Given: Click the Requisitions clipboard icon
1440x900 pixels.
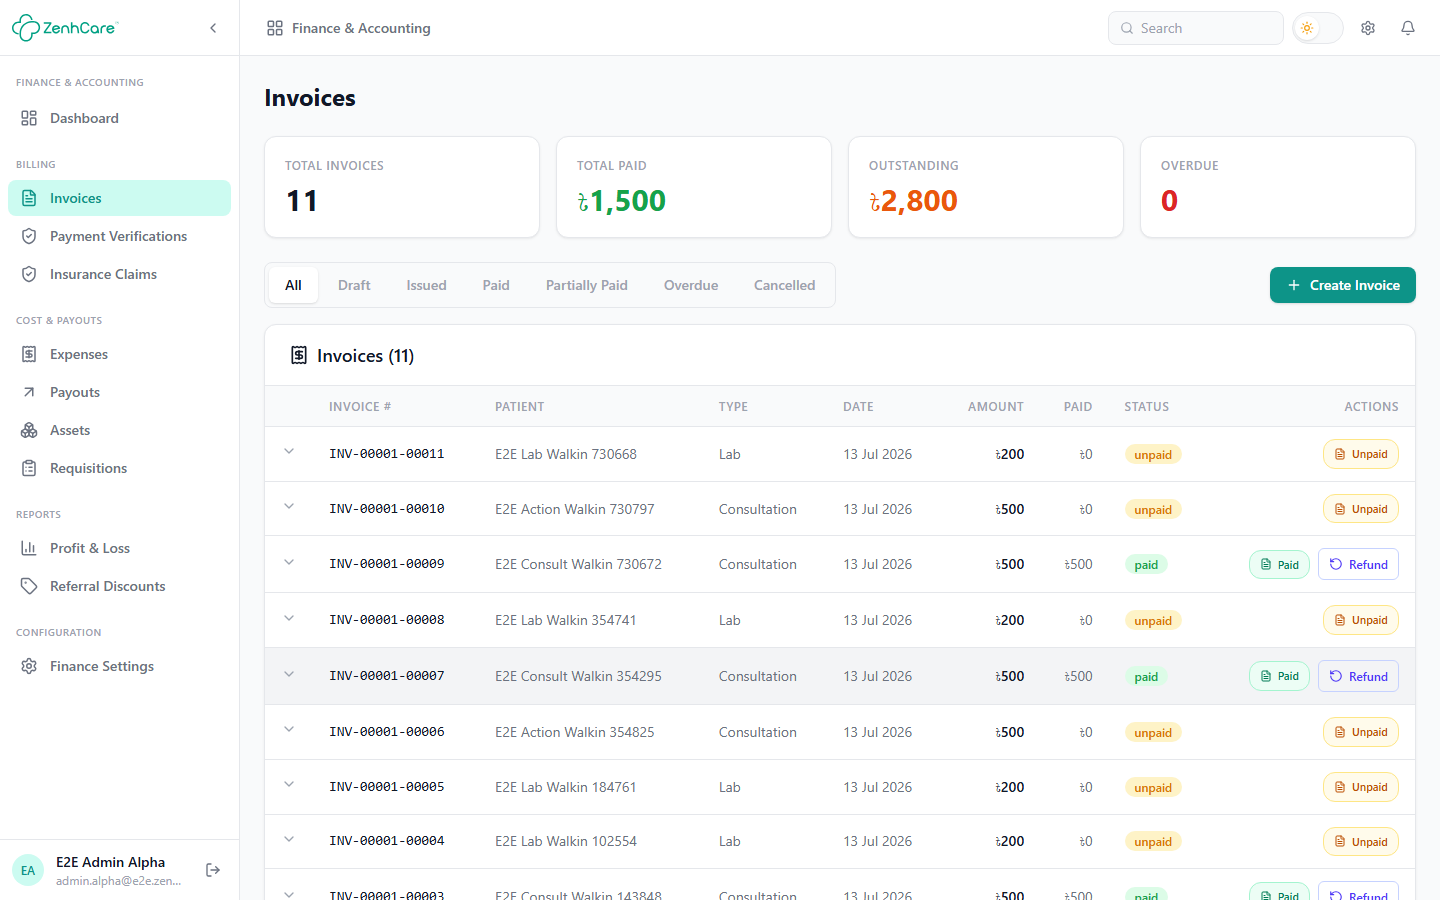Looking at the screenshot, I should tap(29, 468).
